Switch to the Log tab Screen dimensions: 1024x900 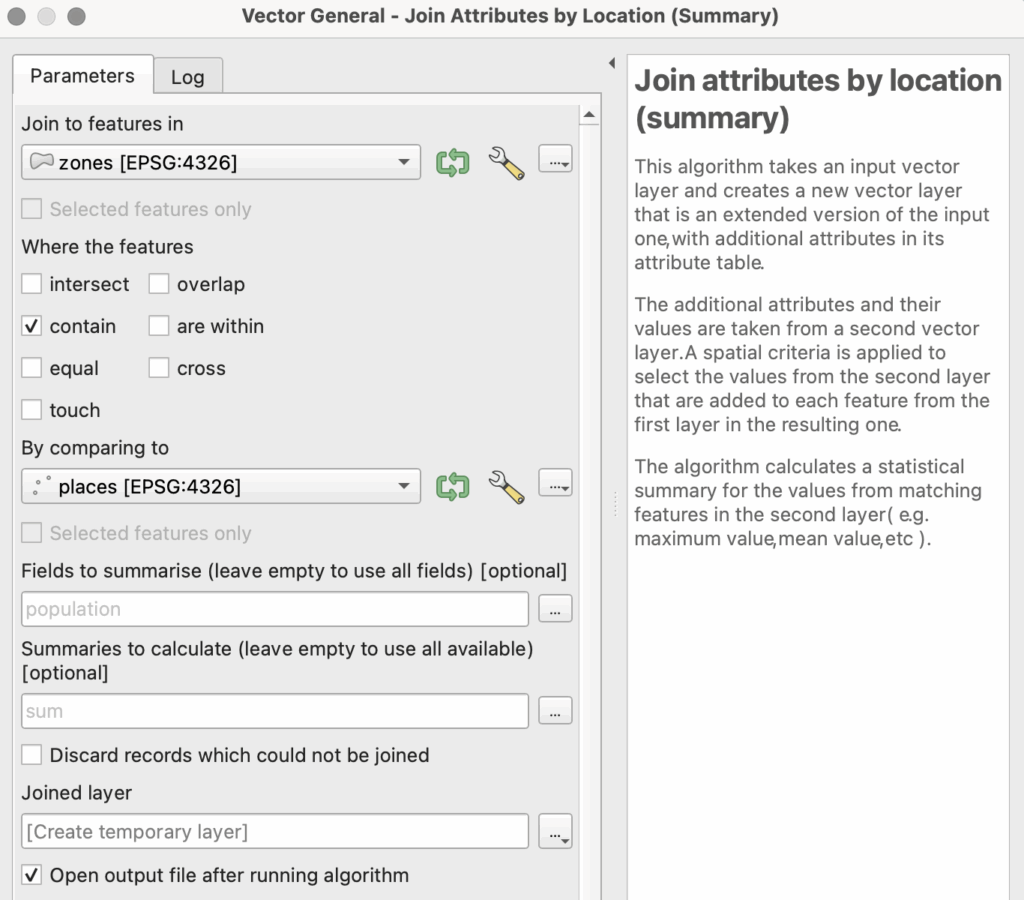pyautogui.click(x=187, y=77)
